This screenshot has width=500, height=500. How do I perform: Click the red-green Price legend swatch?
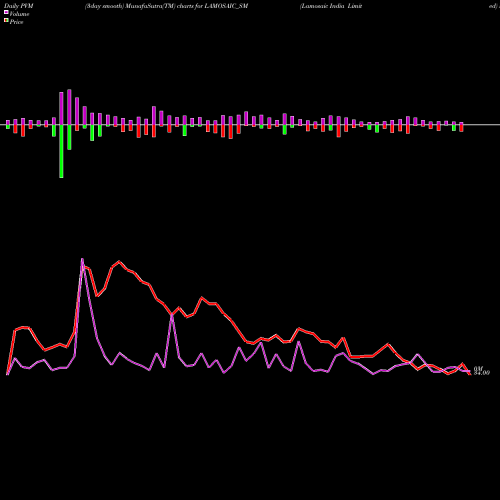click(x=6, y=21)
